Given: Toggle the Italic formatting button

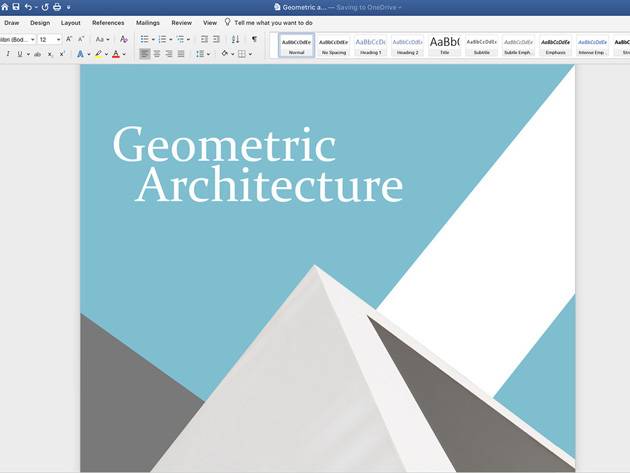Looking at the screenshot, I should (8, 54).
